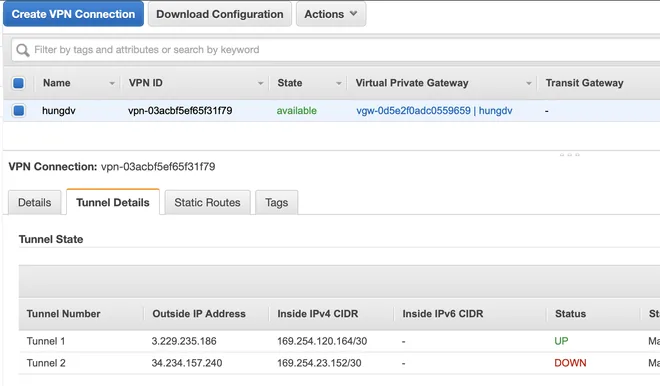
Task: Click the Download Configuration button
Action: pyautogui.click(x=220, y=14)
